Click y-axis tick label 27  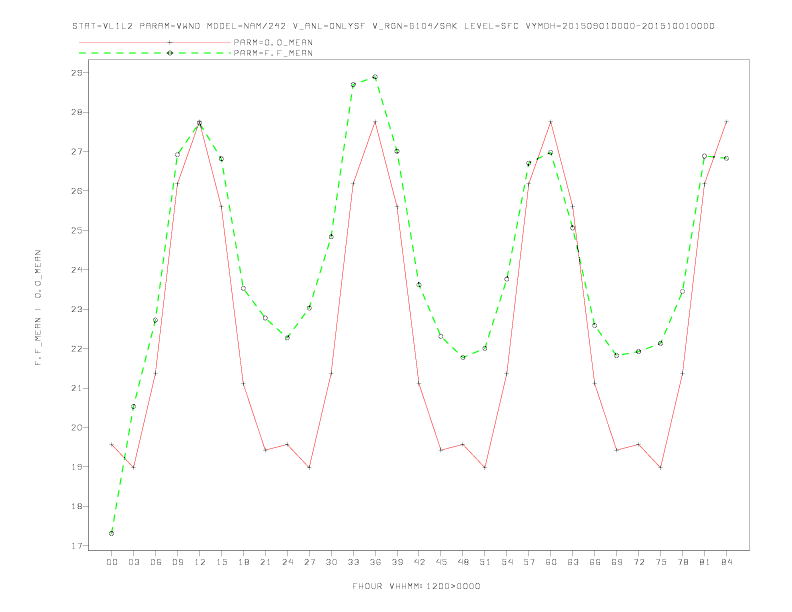(x=77, y=151)
